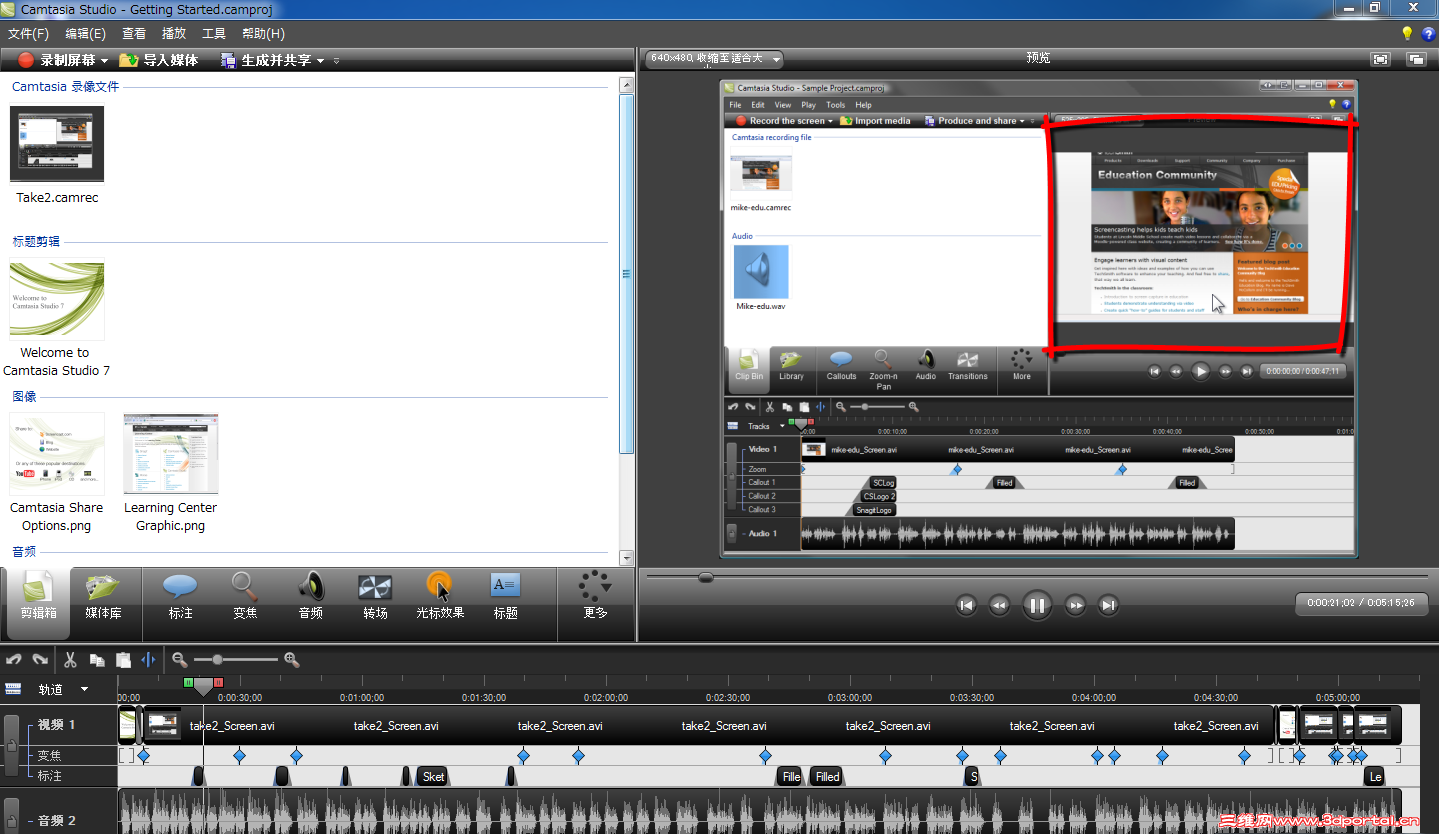The height and width of the screenshot is (834, 1439).
Task: Show 更多 additional task tabs
Action: 595,597
